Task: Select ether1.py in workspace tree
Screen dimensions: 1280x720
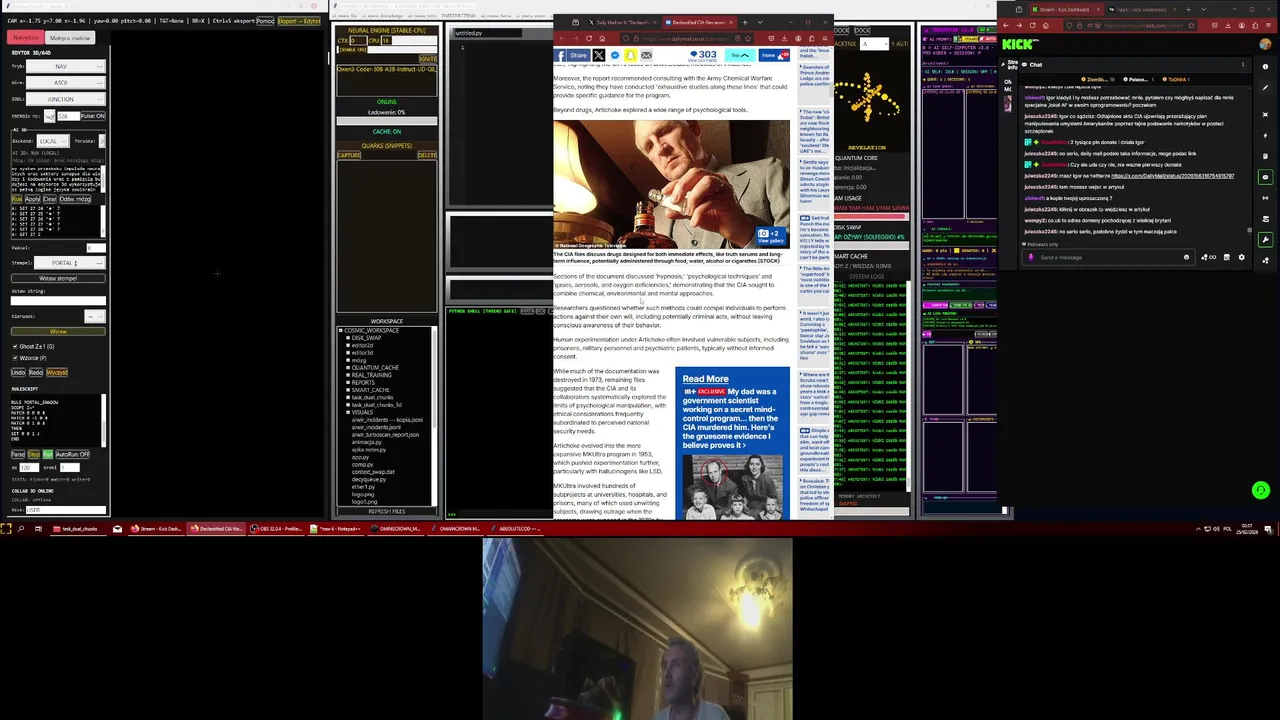Action: tap(363, 487)
